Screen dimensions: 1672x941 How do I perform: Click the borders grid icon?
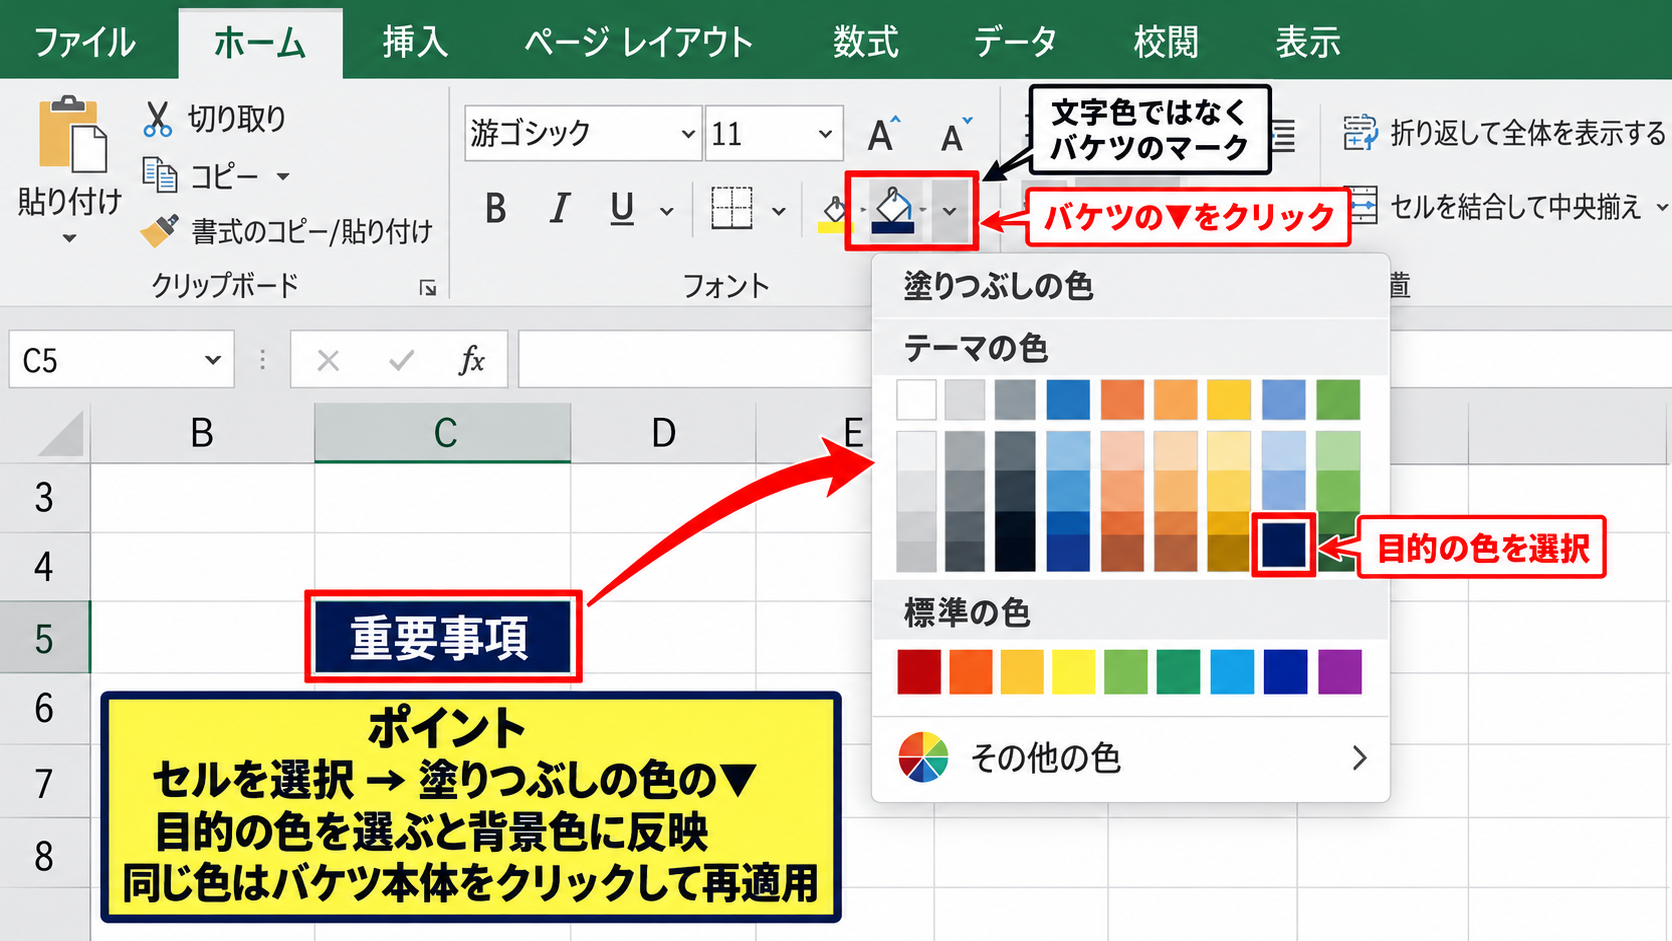[x=732, y=208]
